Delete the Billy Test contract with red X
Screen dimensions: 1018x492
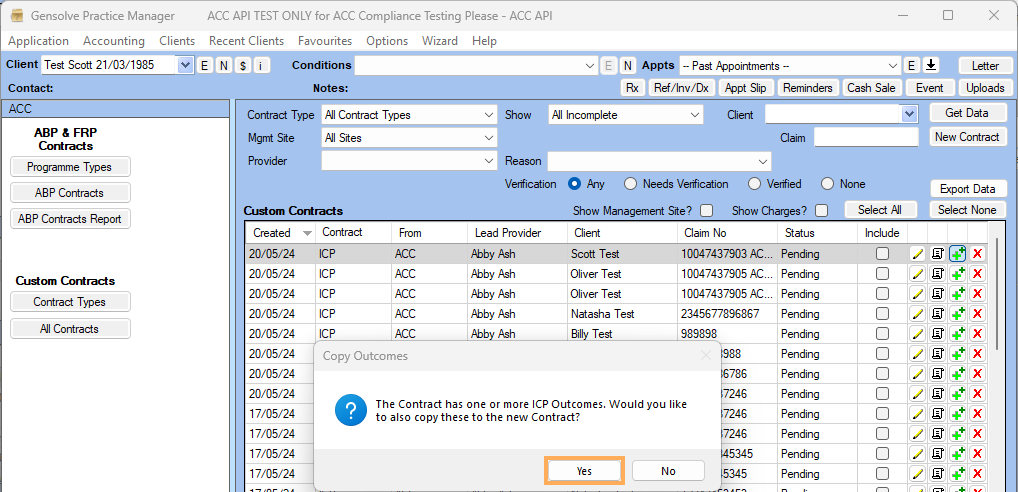click(977, 334)
